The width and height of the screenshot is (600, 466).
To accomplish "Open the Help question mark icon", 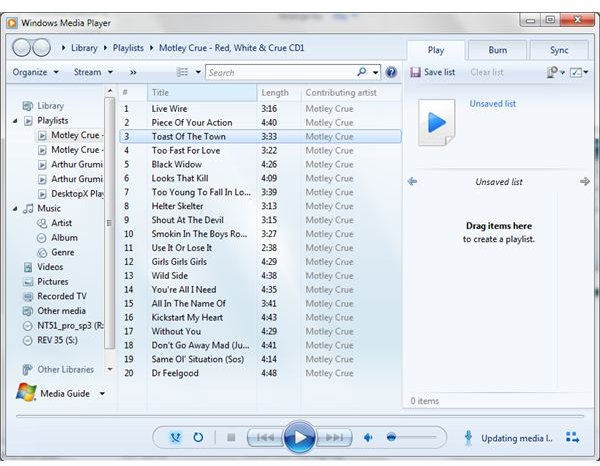I will 391,72.
